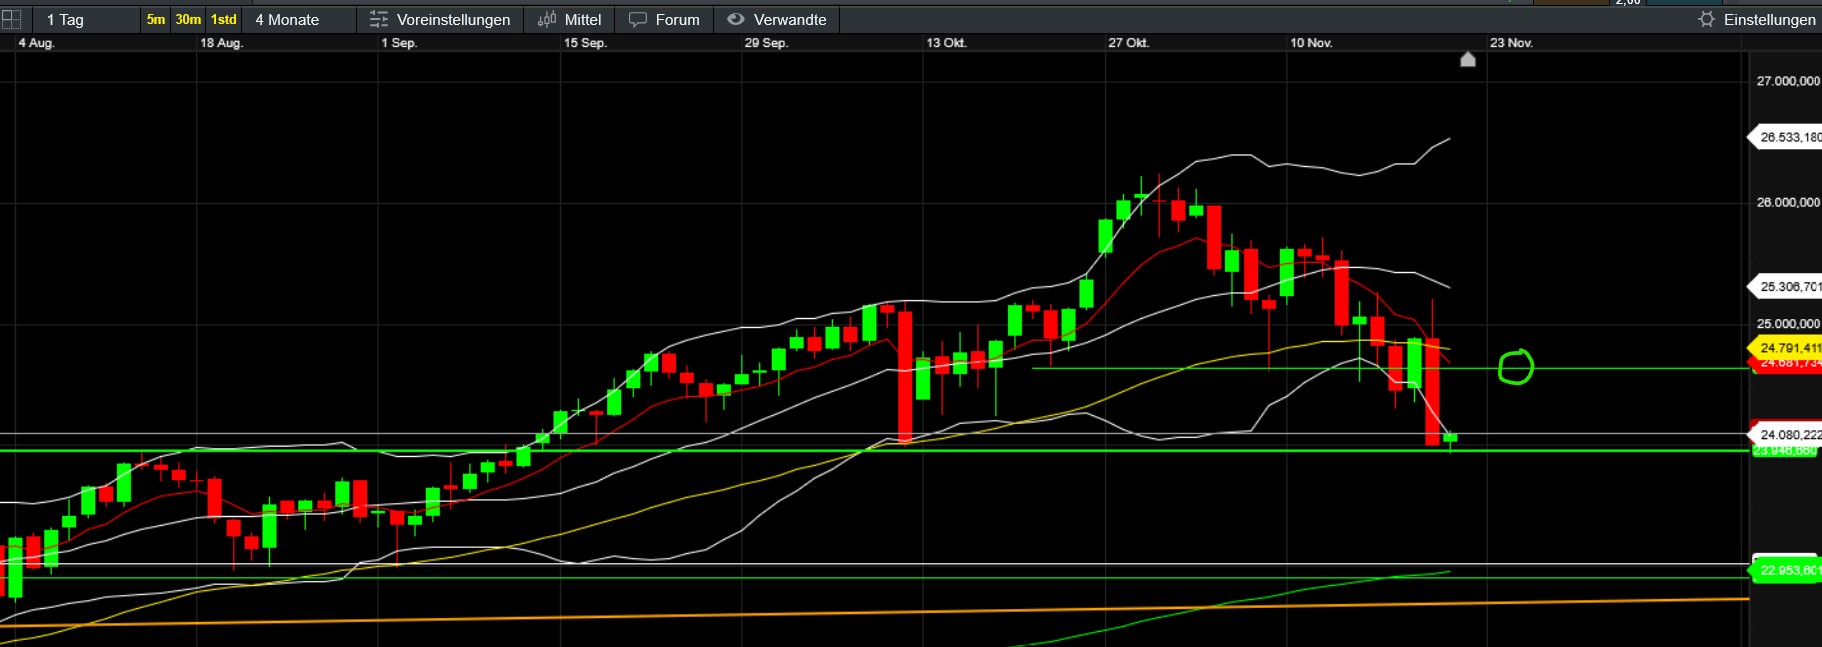
Task: Expand the Mittel price type dropdown
Action: click(583, 20)
